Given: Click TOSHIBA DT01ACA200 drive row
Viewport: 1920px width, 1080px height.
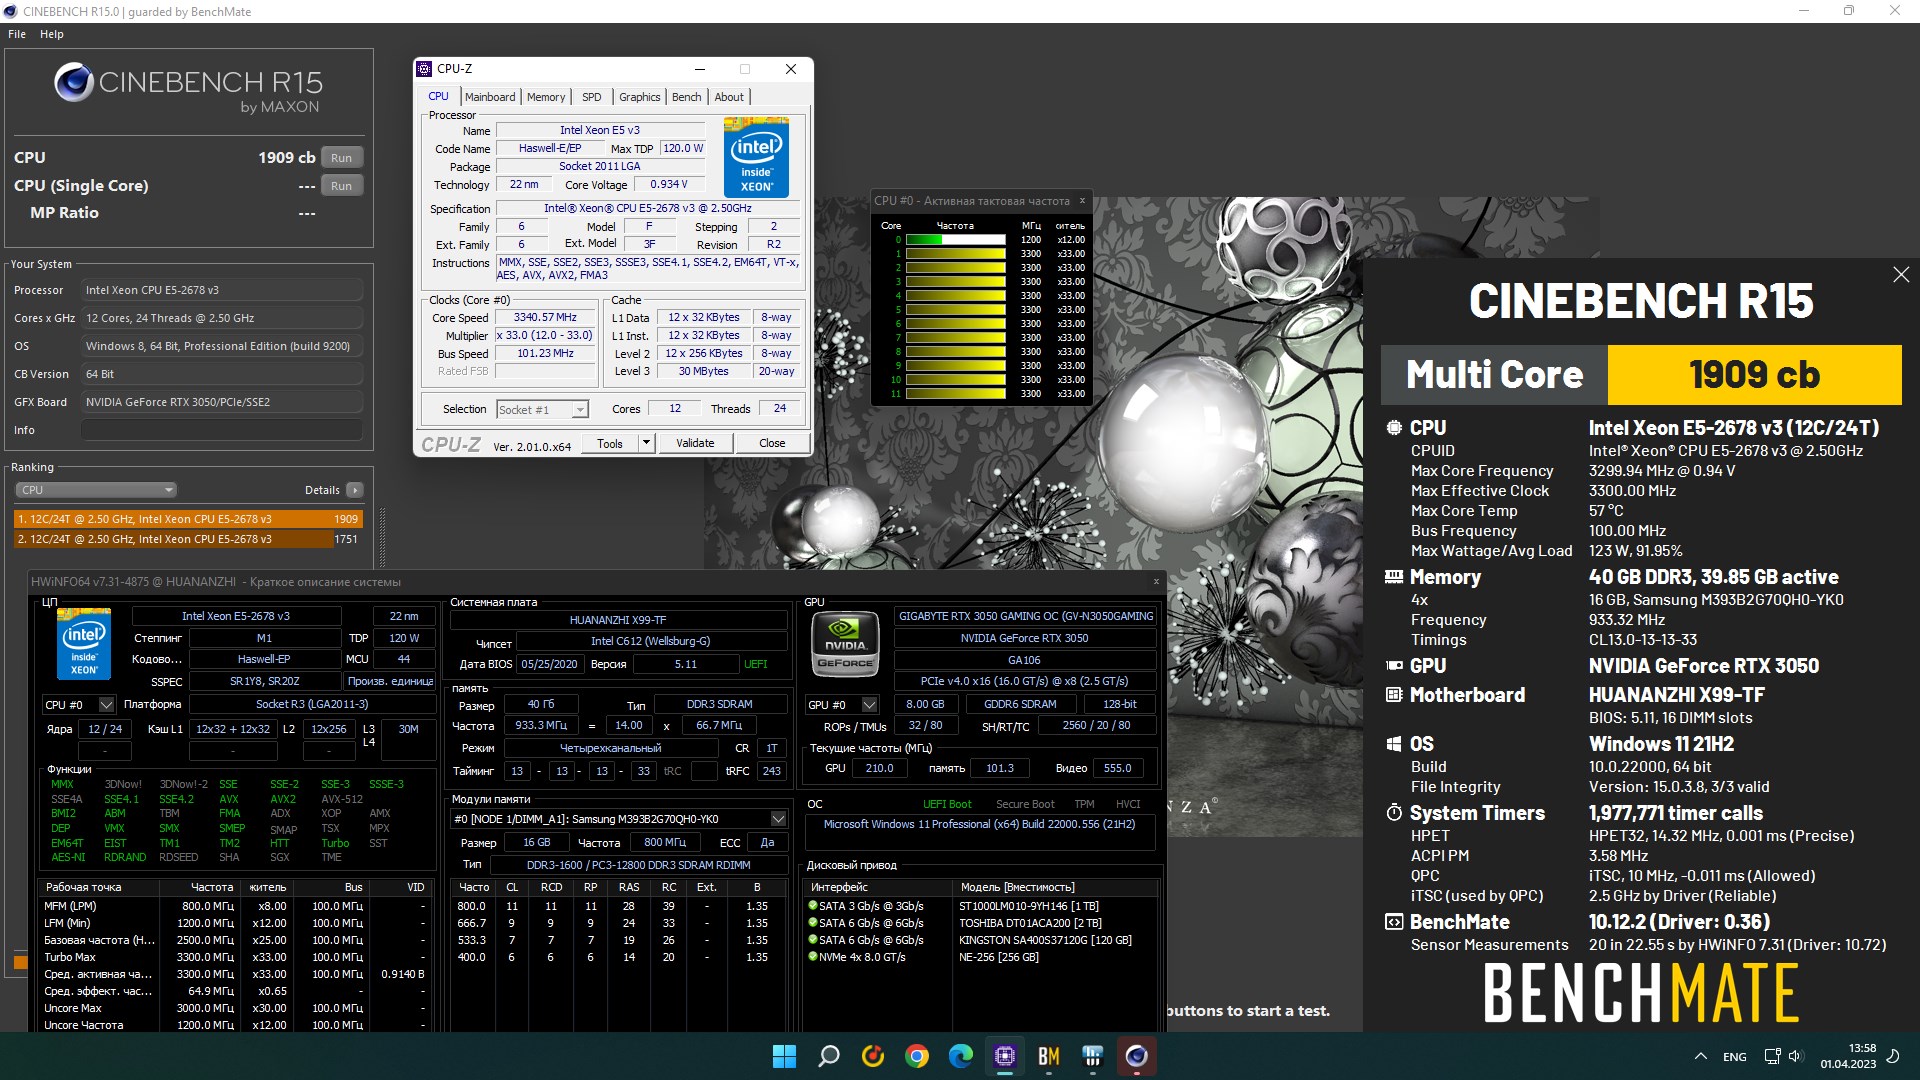Looking at the screenshot, I should (x=979, y=923).
